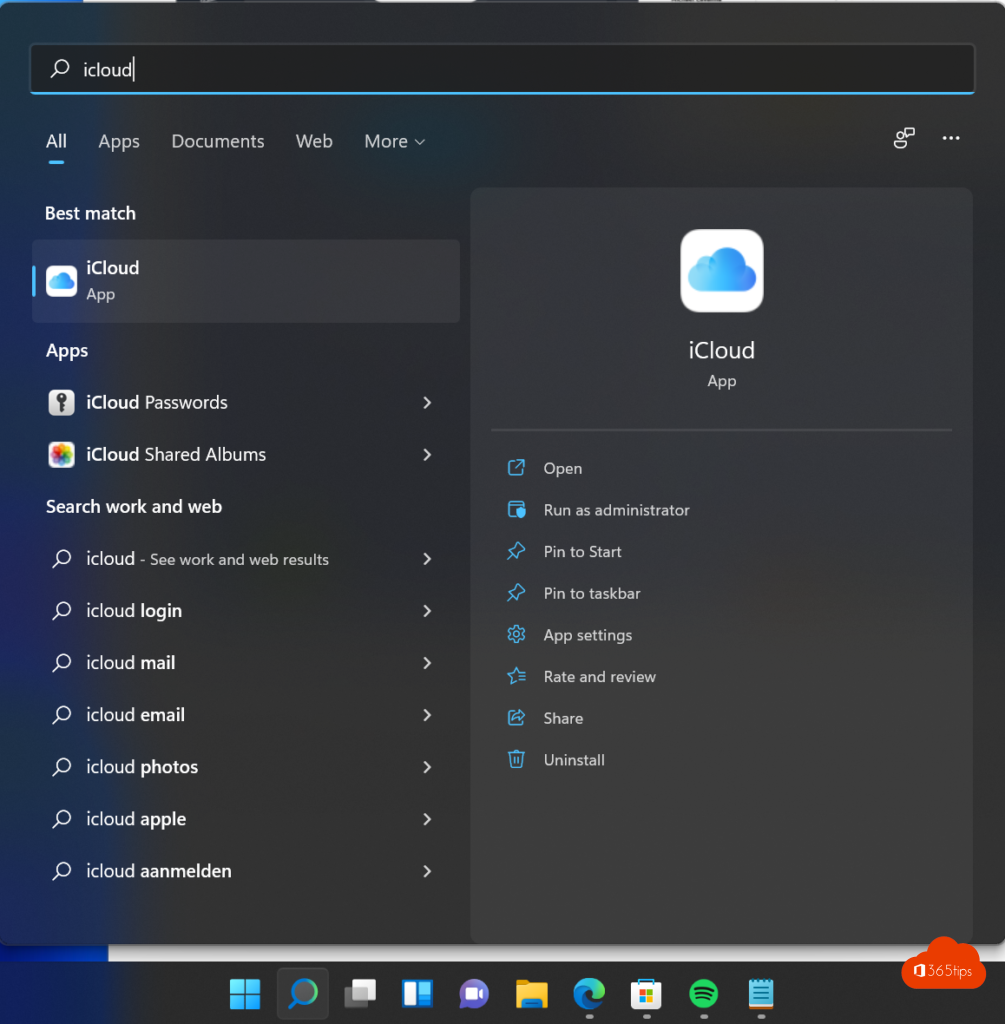Expand the iCloud Passwords result arrow
Viewport: 1005px width, 1024px height.
coord(427,403)
